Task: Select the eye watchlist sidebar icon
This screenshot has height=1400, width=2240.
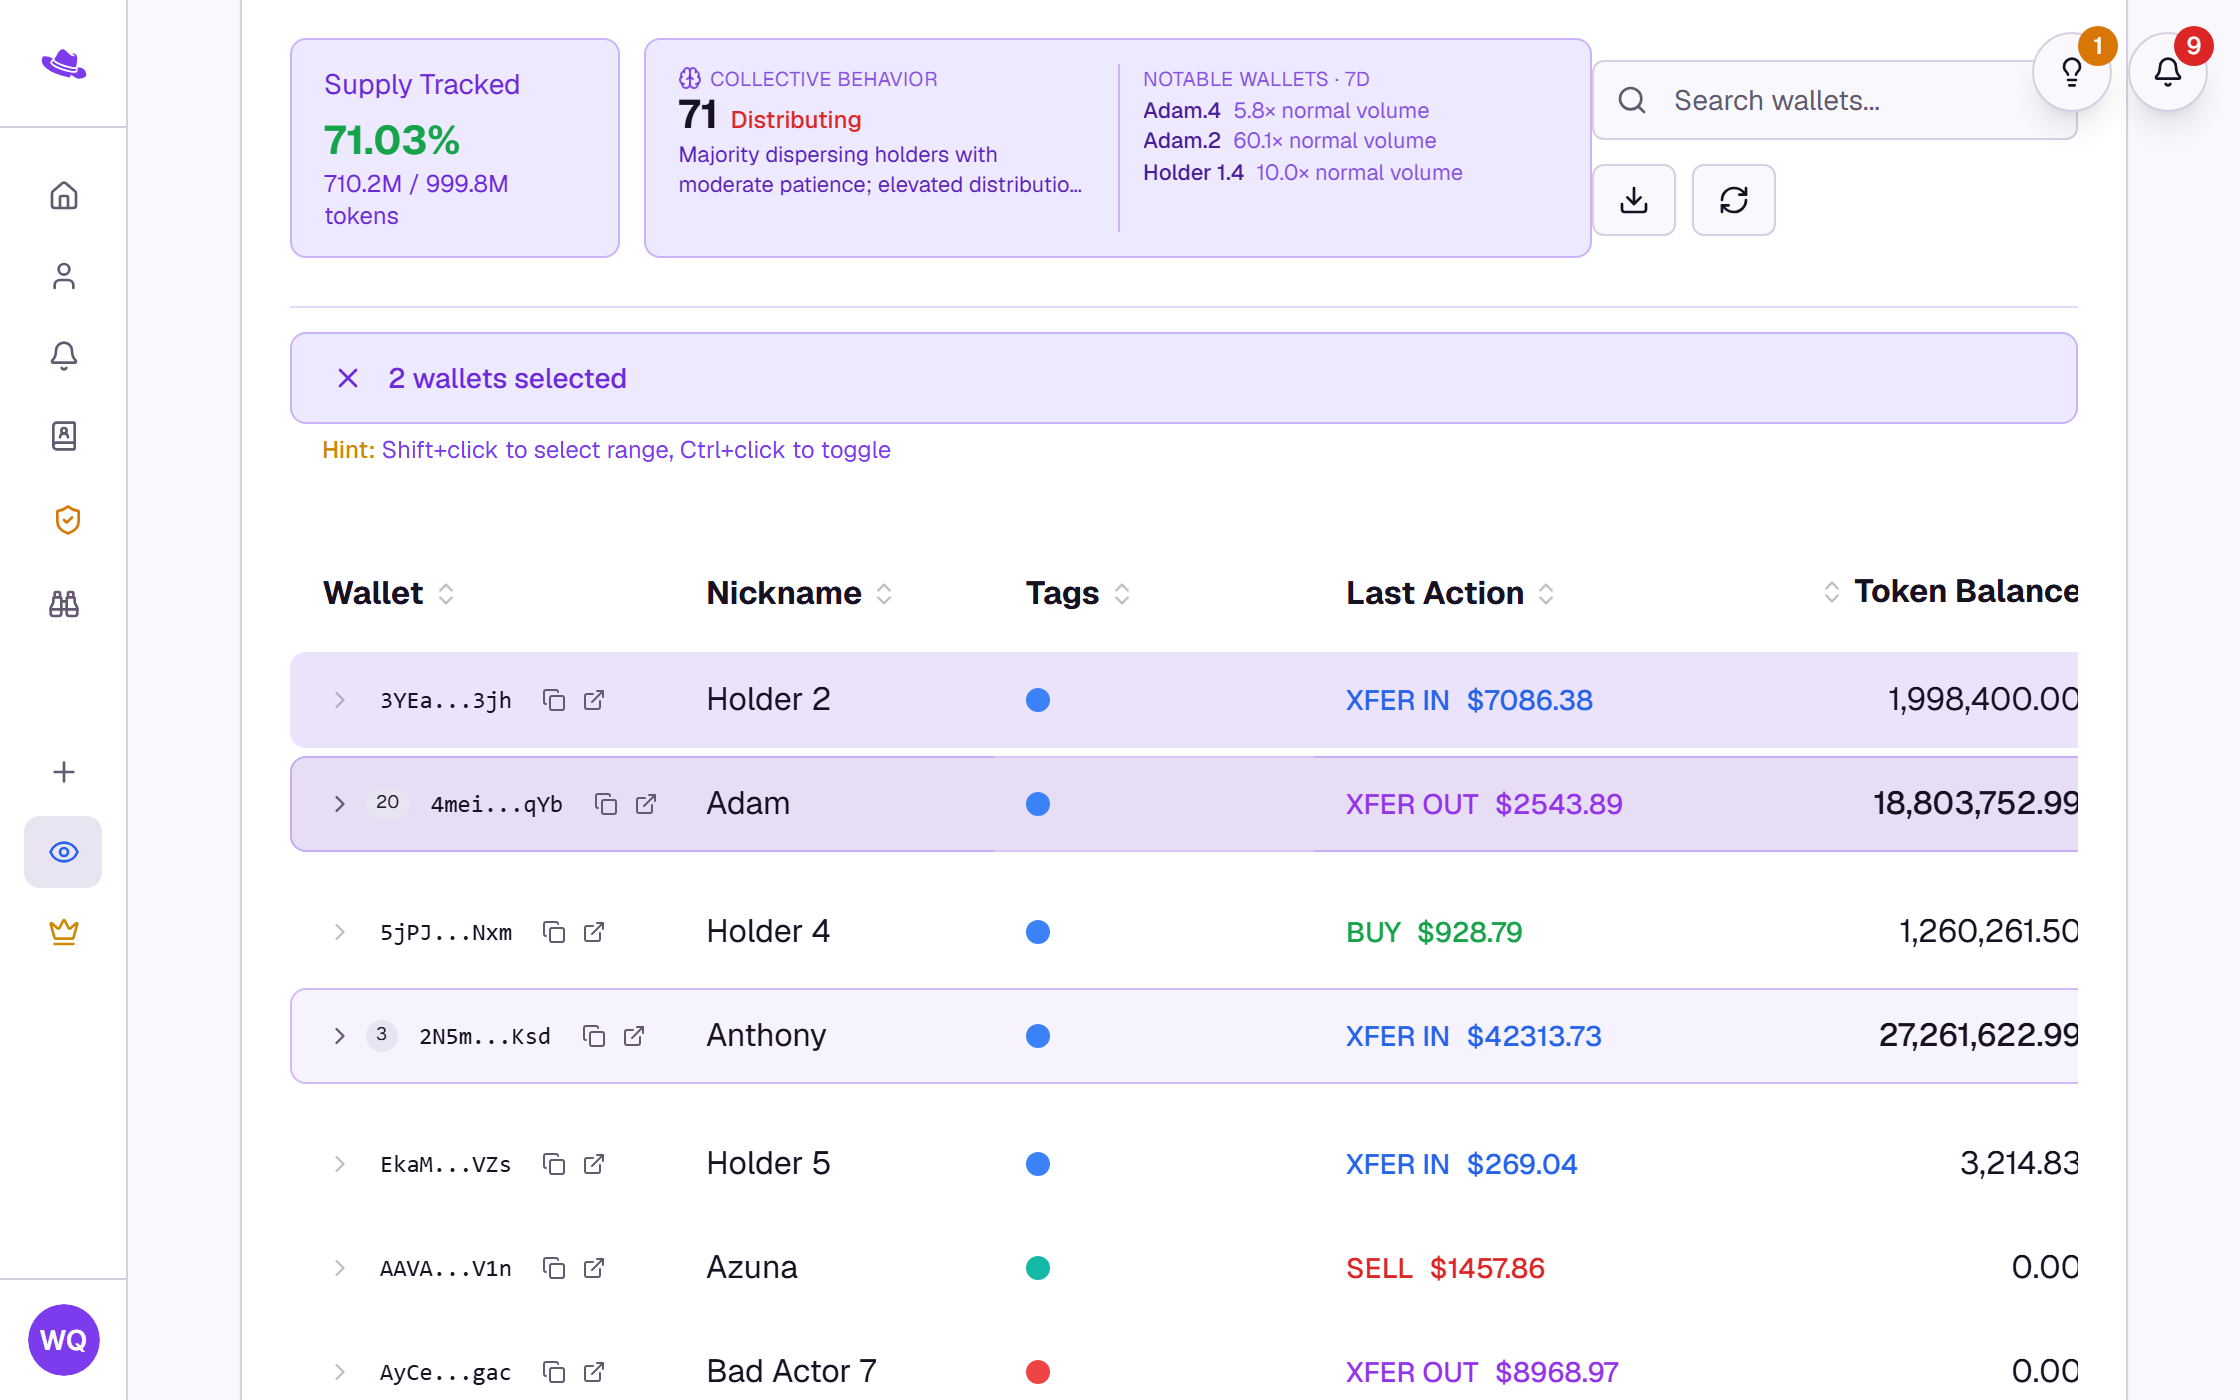Action: pyautogui.click(x=63, y=852)
